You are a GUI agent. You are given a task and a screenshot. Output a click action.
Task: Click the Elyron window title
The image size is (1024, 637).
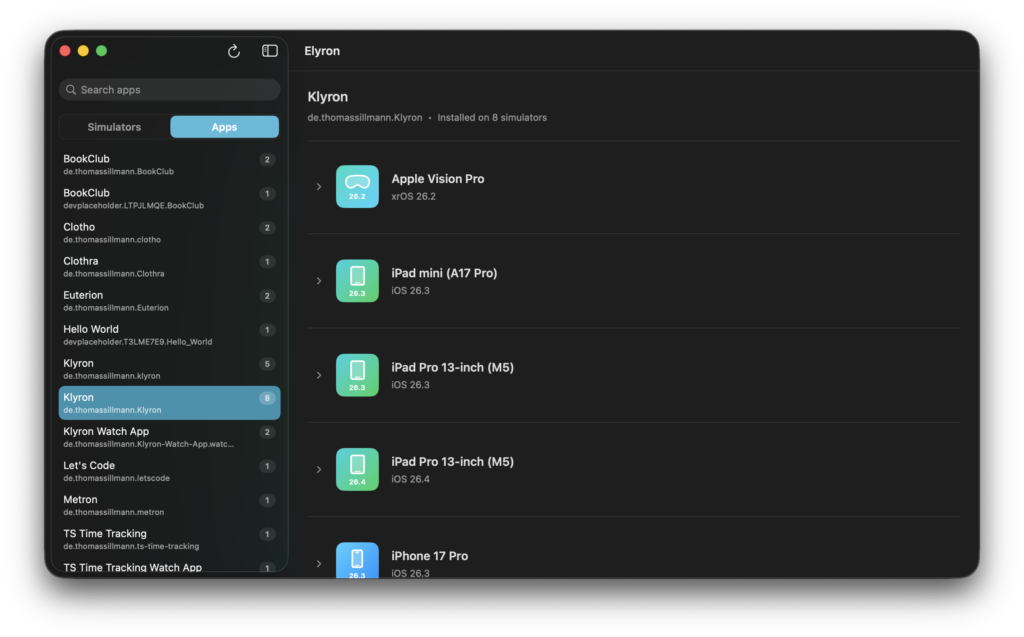pyautogui.click(x=322, y=51)
